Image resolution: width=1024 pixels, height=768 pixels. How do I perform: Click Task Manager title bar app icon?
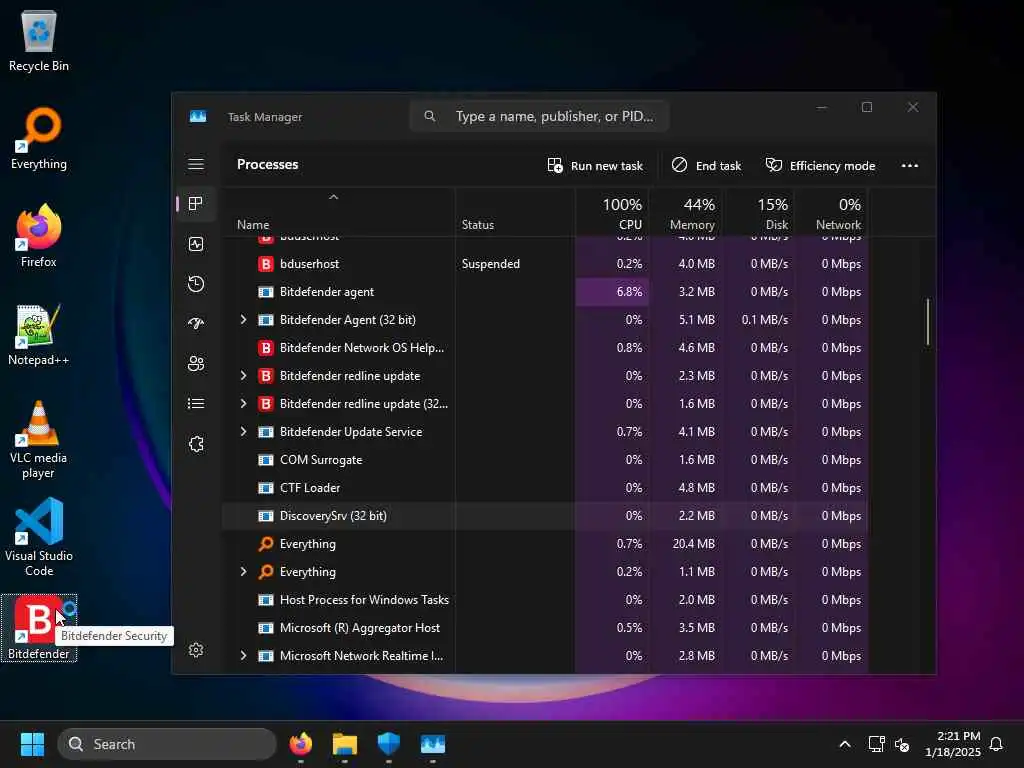[198, 116]
